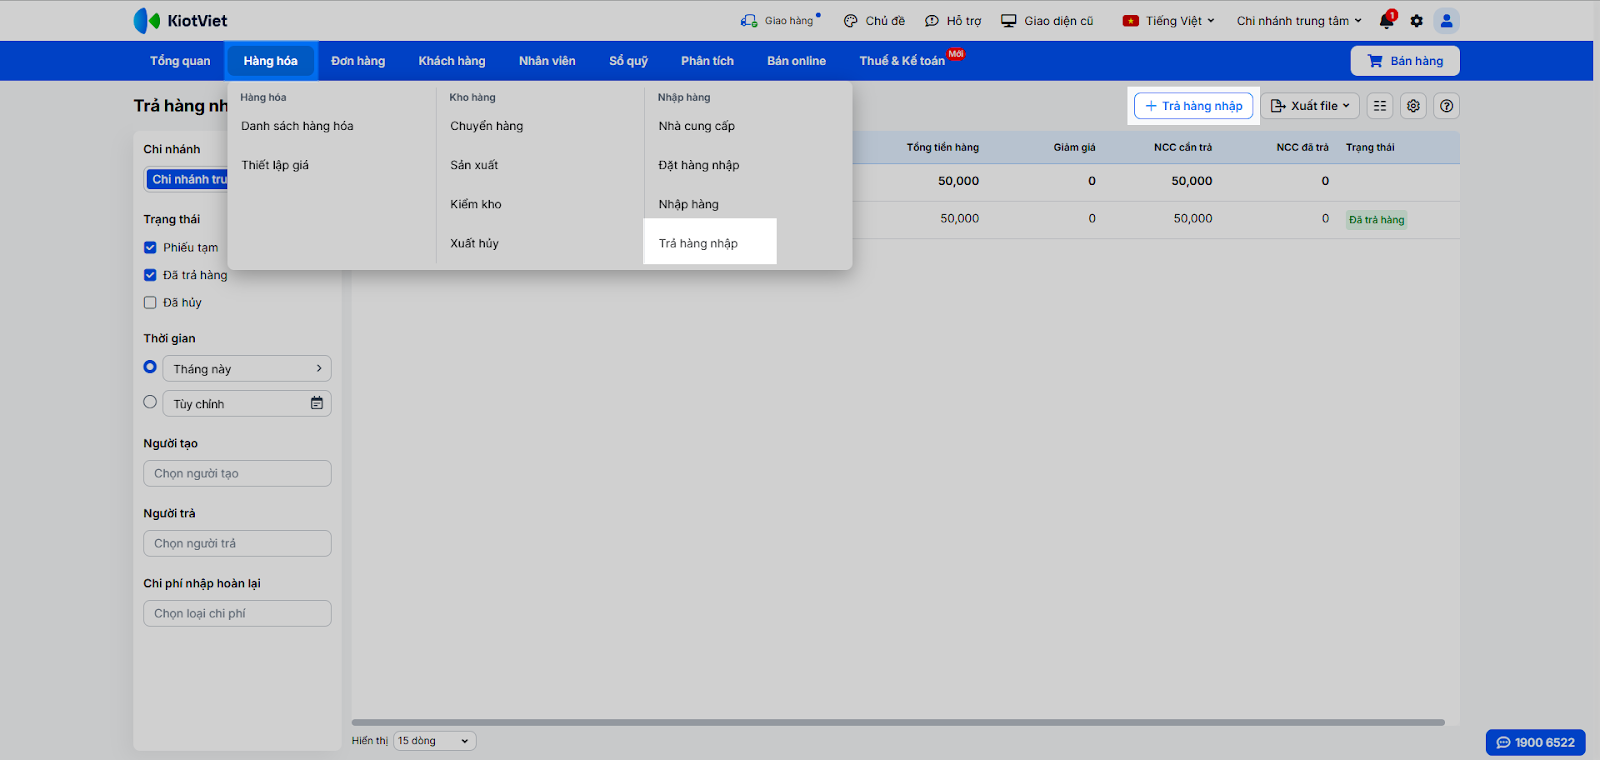Open the Tiếng Việt language dropdown
The height and width of the screenshot is (760, 1600).
(x=1168, y=21)
